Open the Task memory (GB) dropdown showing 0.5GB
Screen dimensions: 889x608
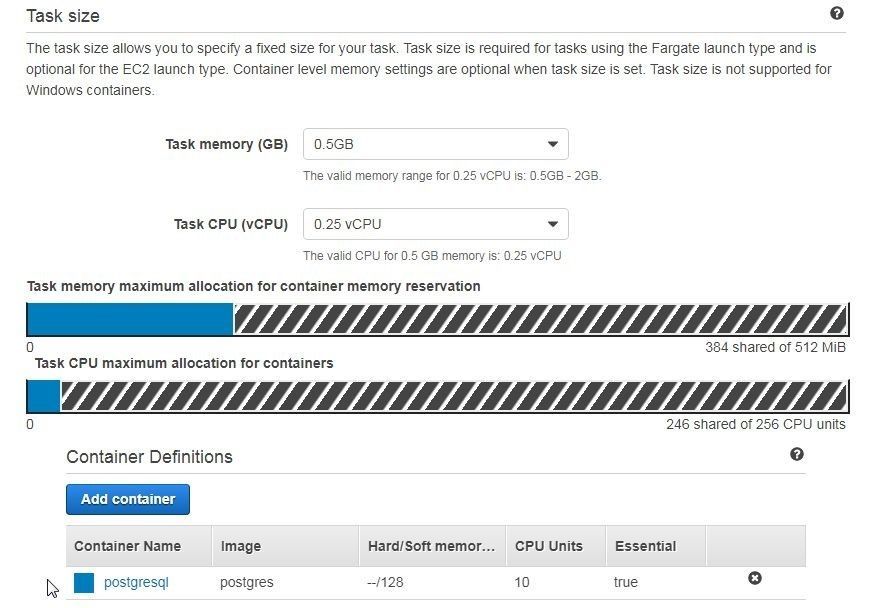tap(435, 144)
